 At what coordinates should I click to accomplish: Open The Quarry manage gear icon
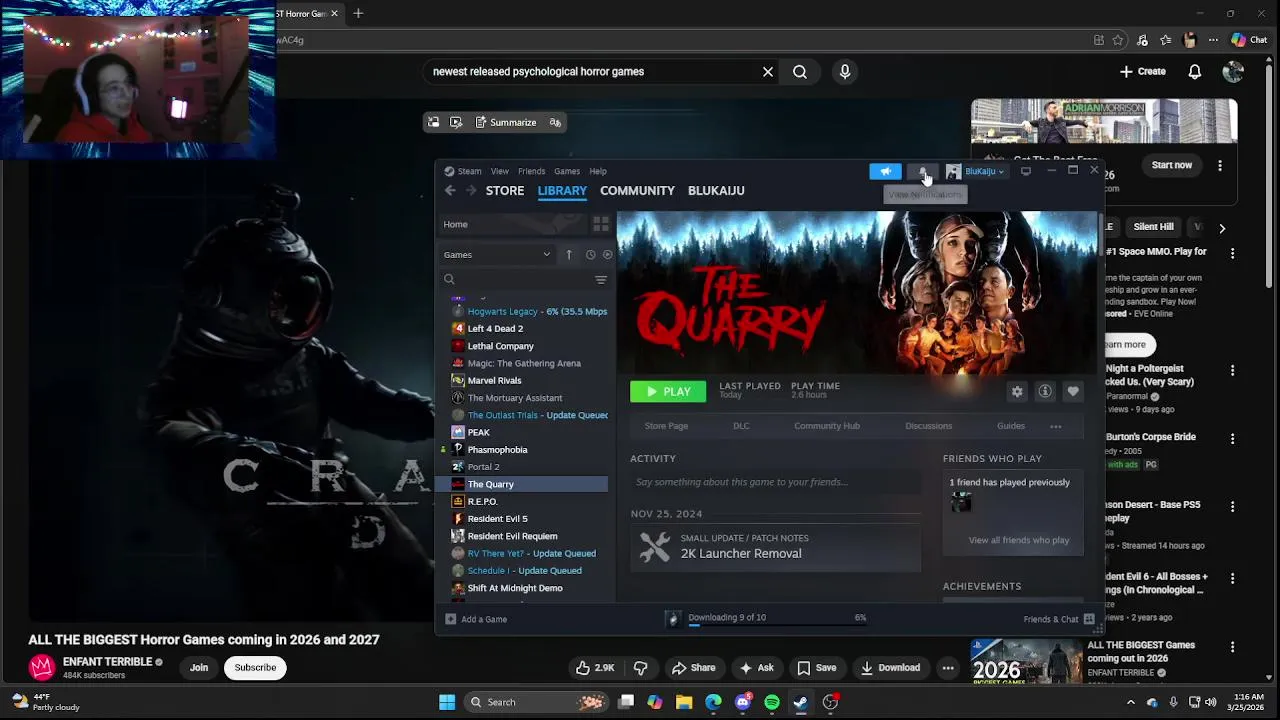(1017, 392)
